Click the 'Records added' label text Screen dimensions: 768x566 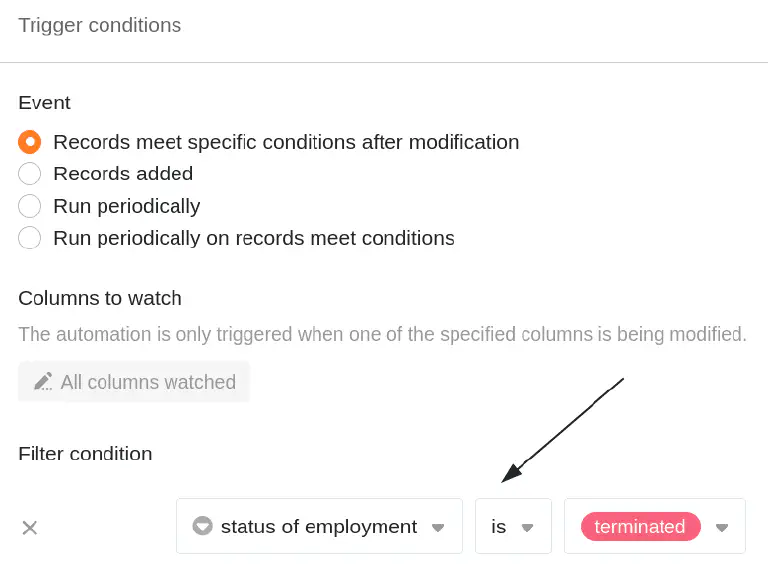(x=123, y=174)
